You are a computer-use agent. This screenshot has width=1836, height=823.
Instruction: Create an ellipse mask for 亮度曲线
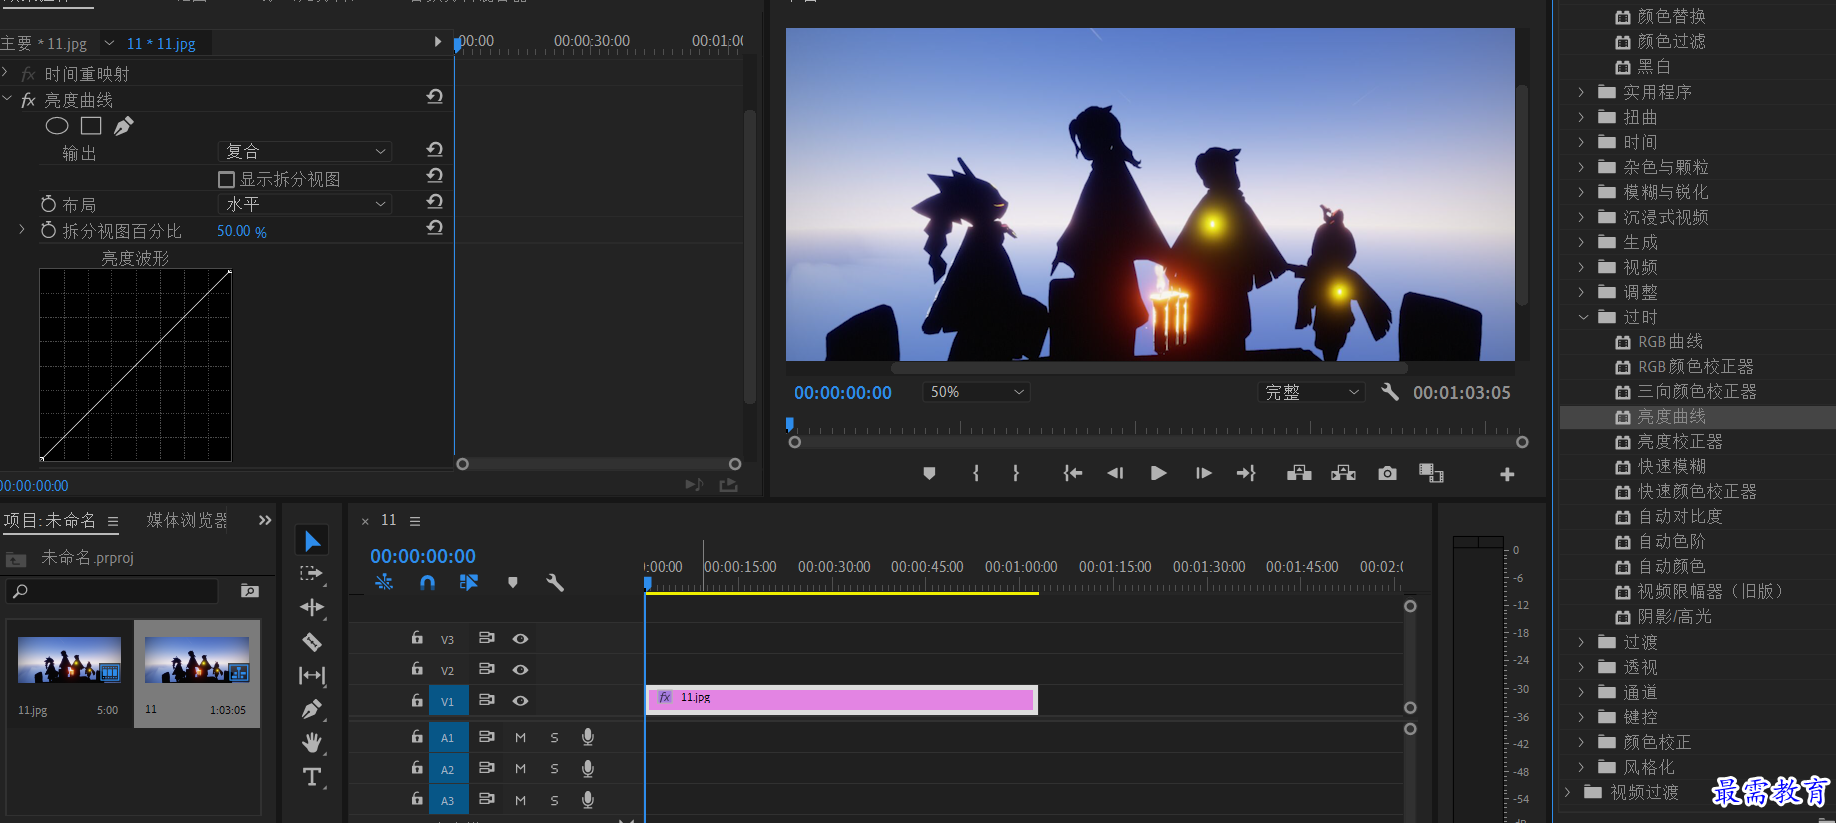click(x=57, y=126)
